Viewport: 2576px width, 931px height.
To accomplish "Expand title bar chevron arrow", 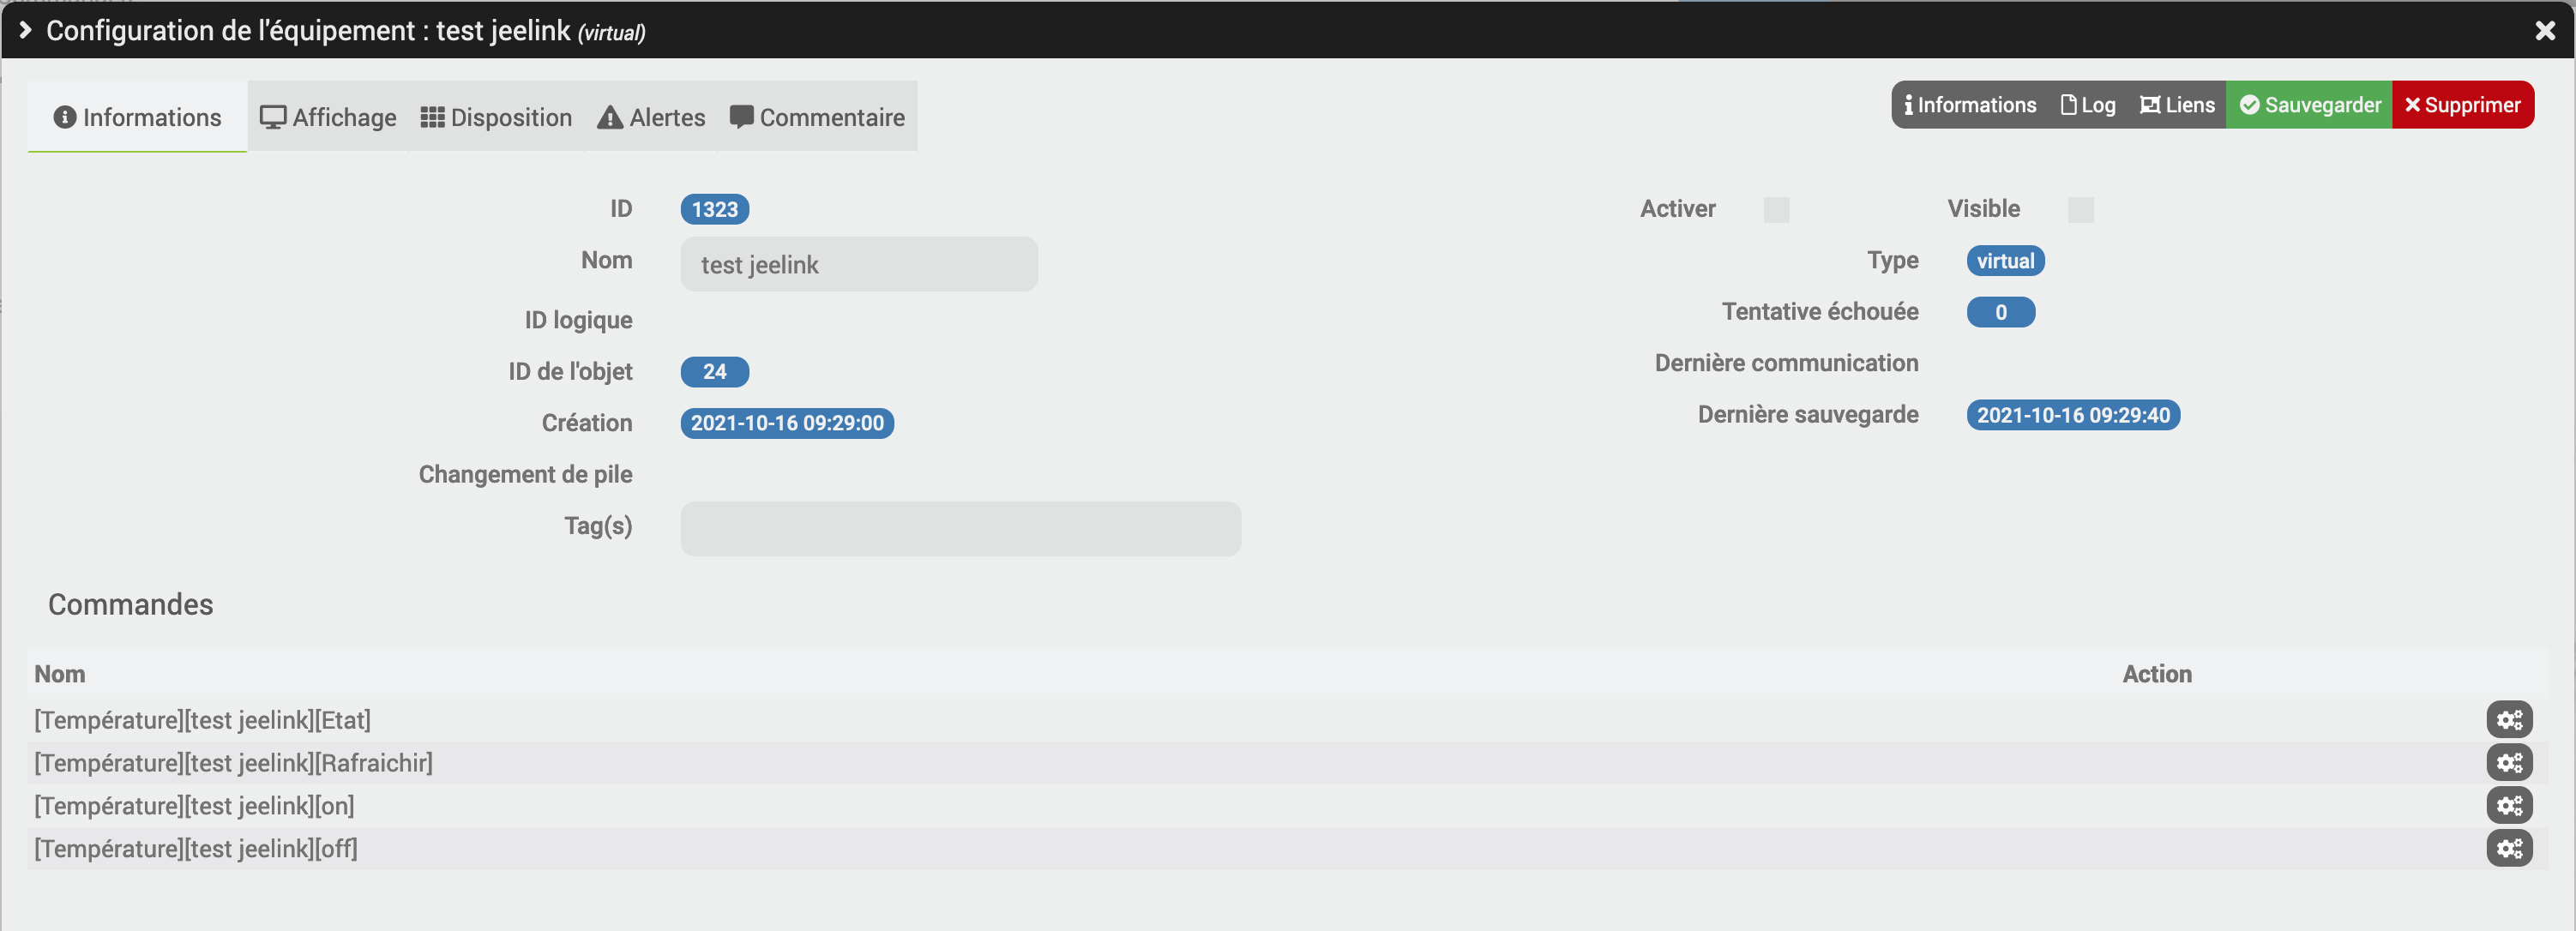I will tap(26, 31).
